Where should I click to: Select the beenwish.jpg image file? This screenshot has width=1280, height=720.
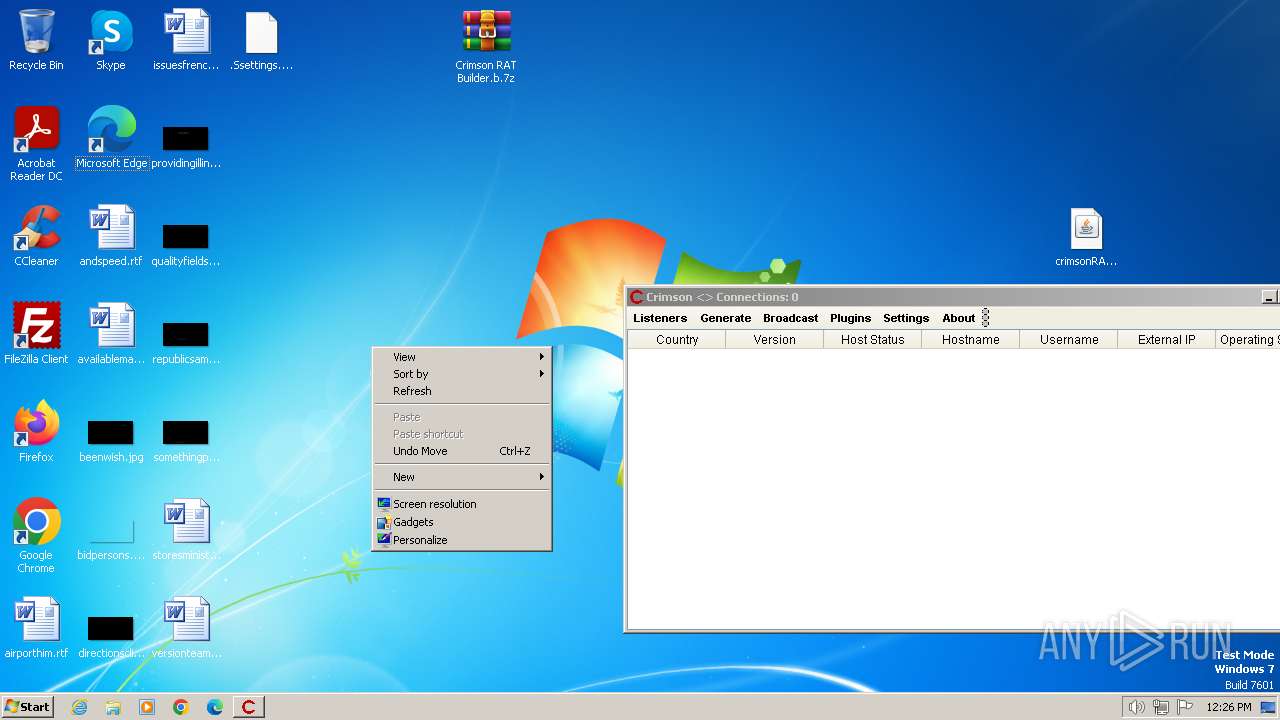[x=111, y=440]
